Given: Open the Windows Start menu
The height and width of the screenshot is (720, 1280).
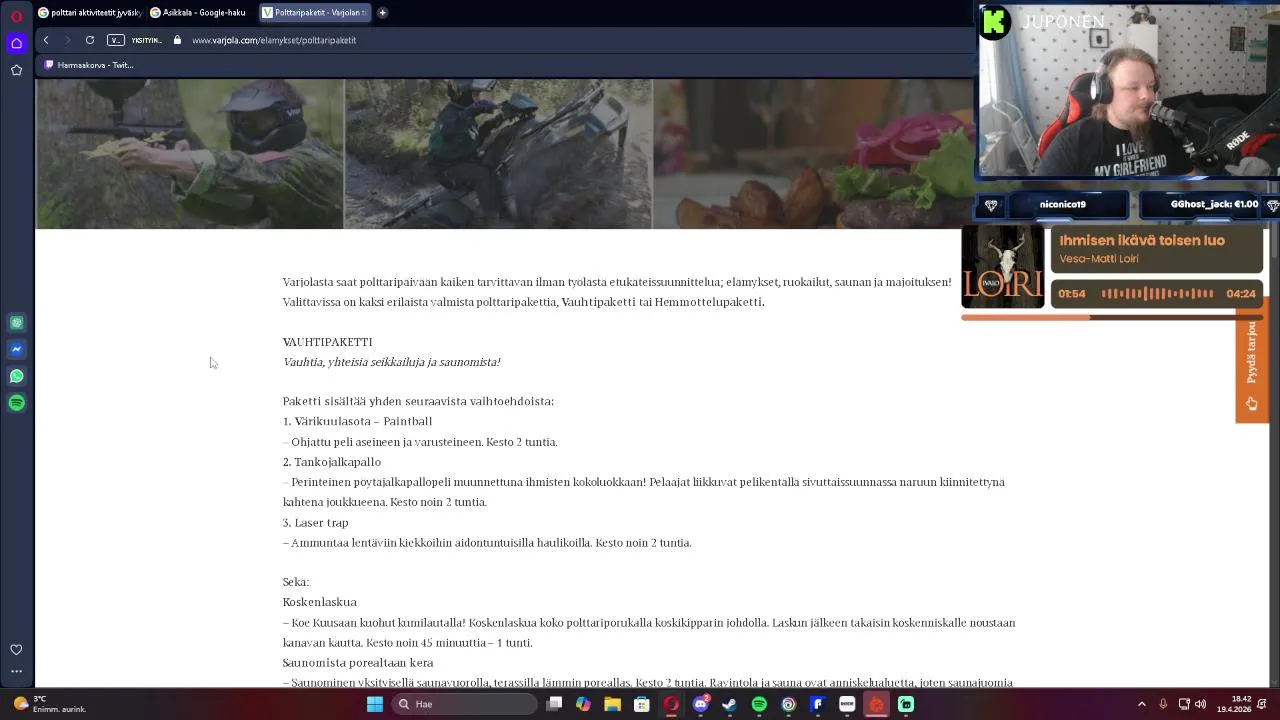Looking at the screenshot, I should click(x=375, y=704).
